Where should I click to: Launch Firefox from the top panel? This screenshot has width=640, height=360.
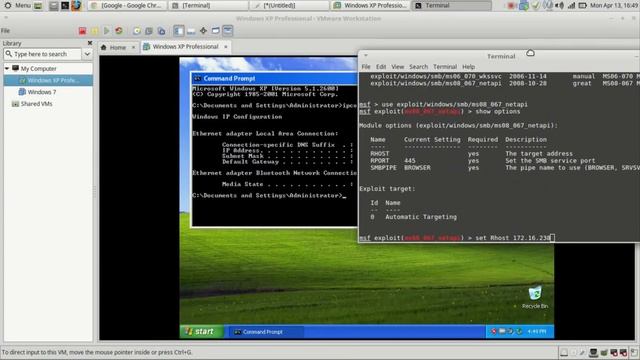coord(76,5)
